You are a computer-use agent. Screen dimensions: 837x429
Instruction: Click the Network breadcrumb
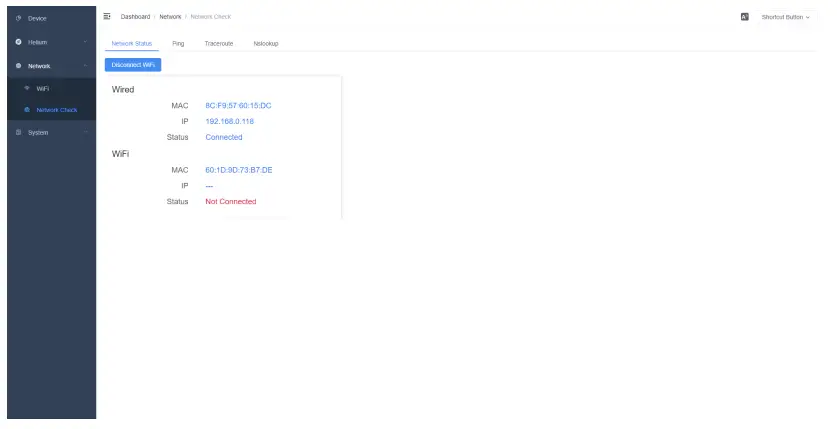[170, 17]
